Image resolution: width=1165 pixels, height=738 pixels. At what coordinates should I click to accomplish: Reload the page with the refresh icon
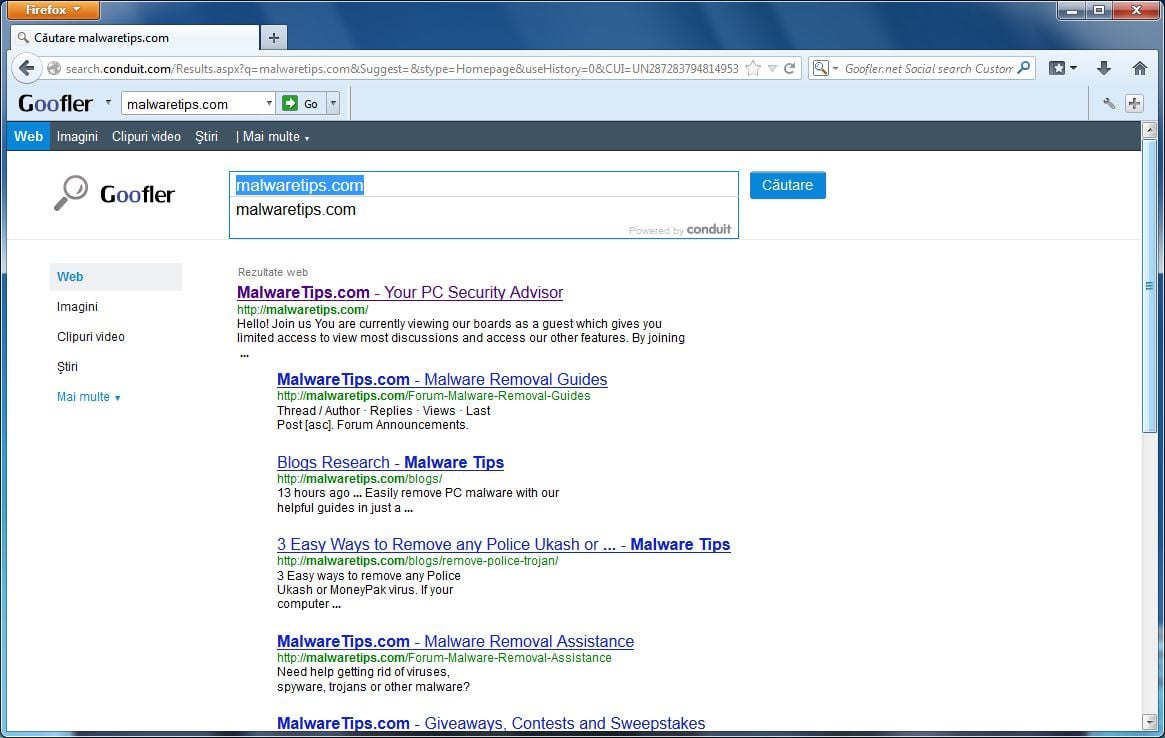(790, 68)
